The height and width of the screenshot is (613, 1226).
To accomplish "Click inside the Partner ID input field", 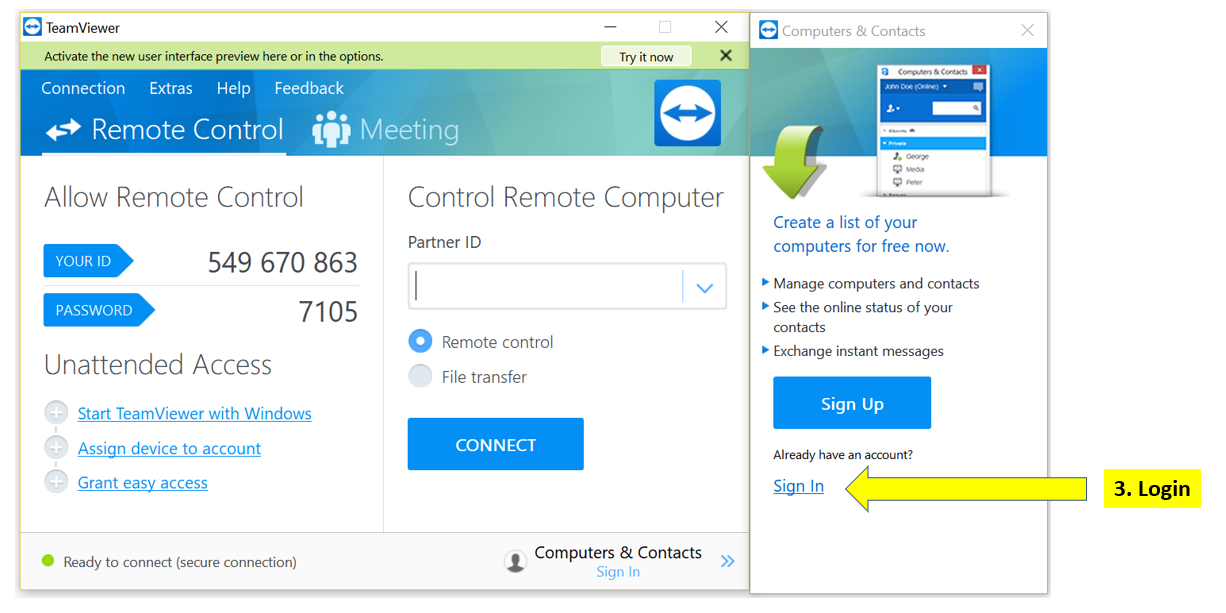I will 545,288.
